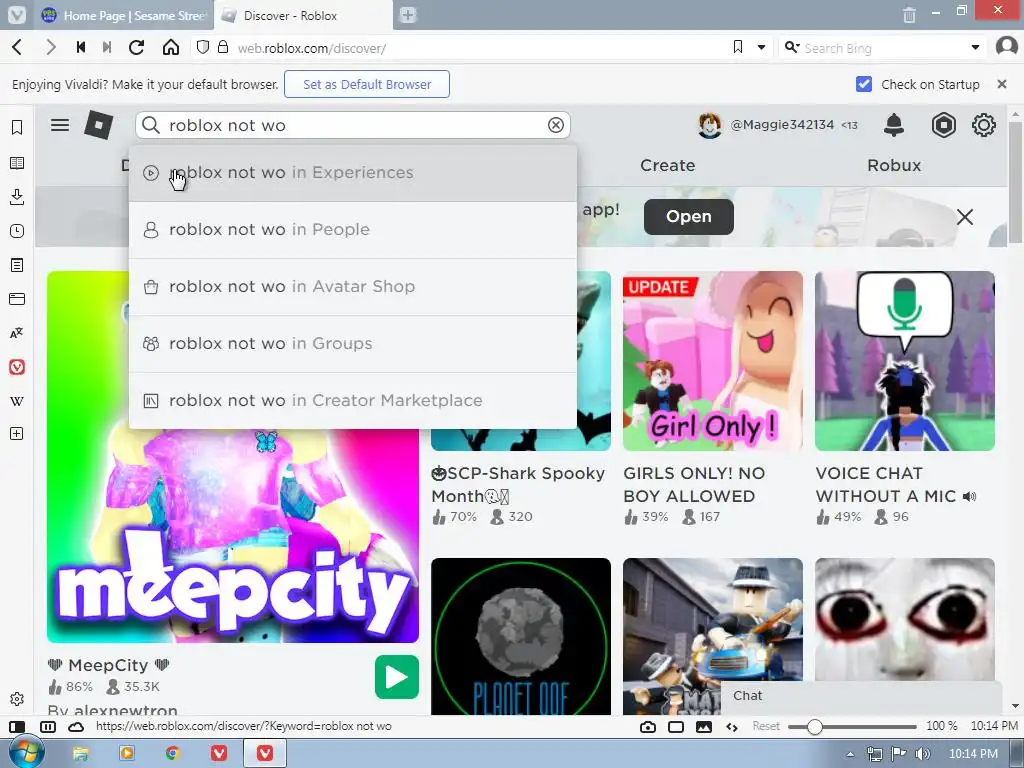1024x768 pixels.
Task: Click Open app banner button
Action: [x=689, y=217]
